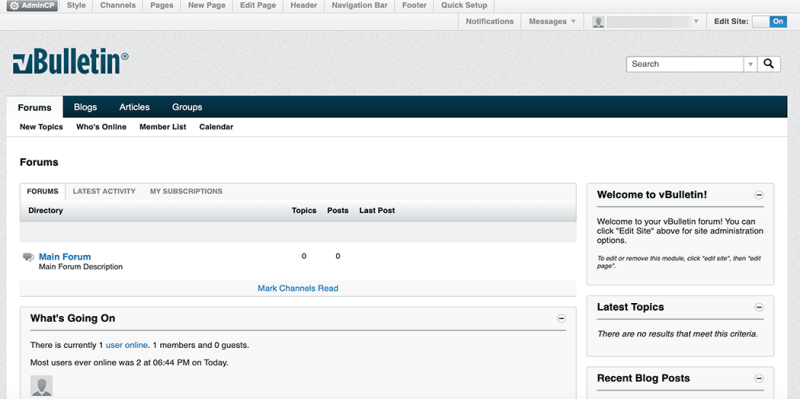The height and width of the screenshot is (399, 800).
Task: Click the Welcome to vBulletin! title
Action: (652, 195)
